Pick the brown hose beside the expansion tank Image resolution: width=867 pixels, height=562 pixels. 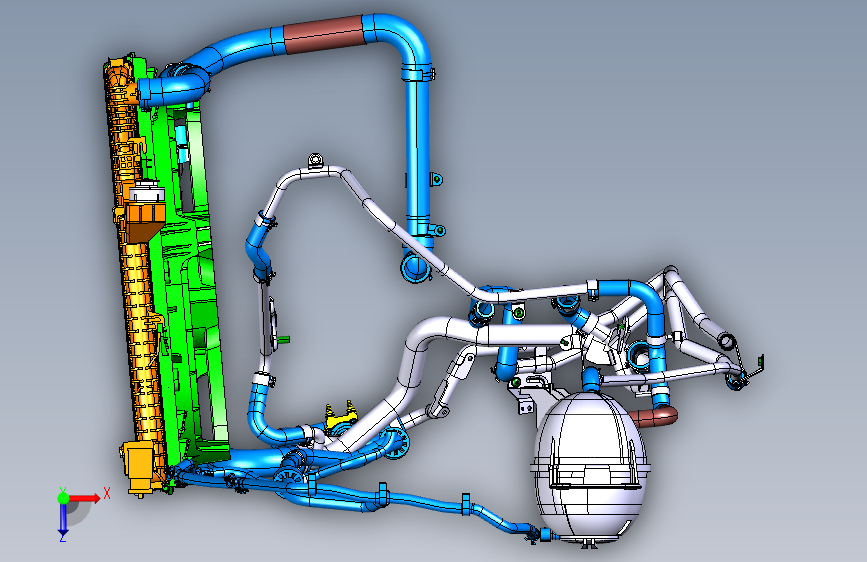pos(655,416)
